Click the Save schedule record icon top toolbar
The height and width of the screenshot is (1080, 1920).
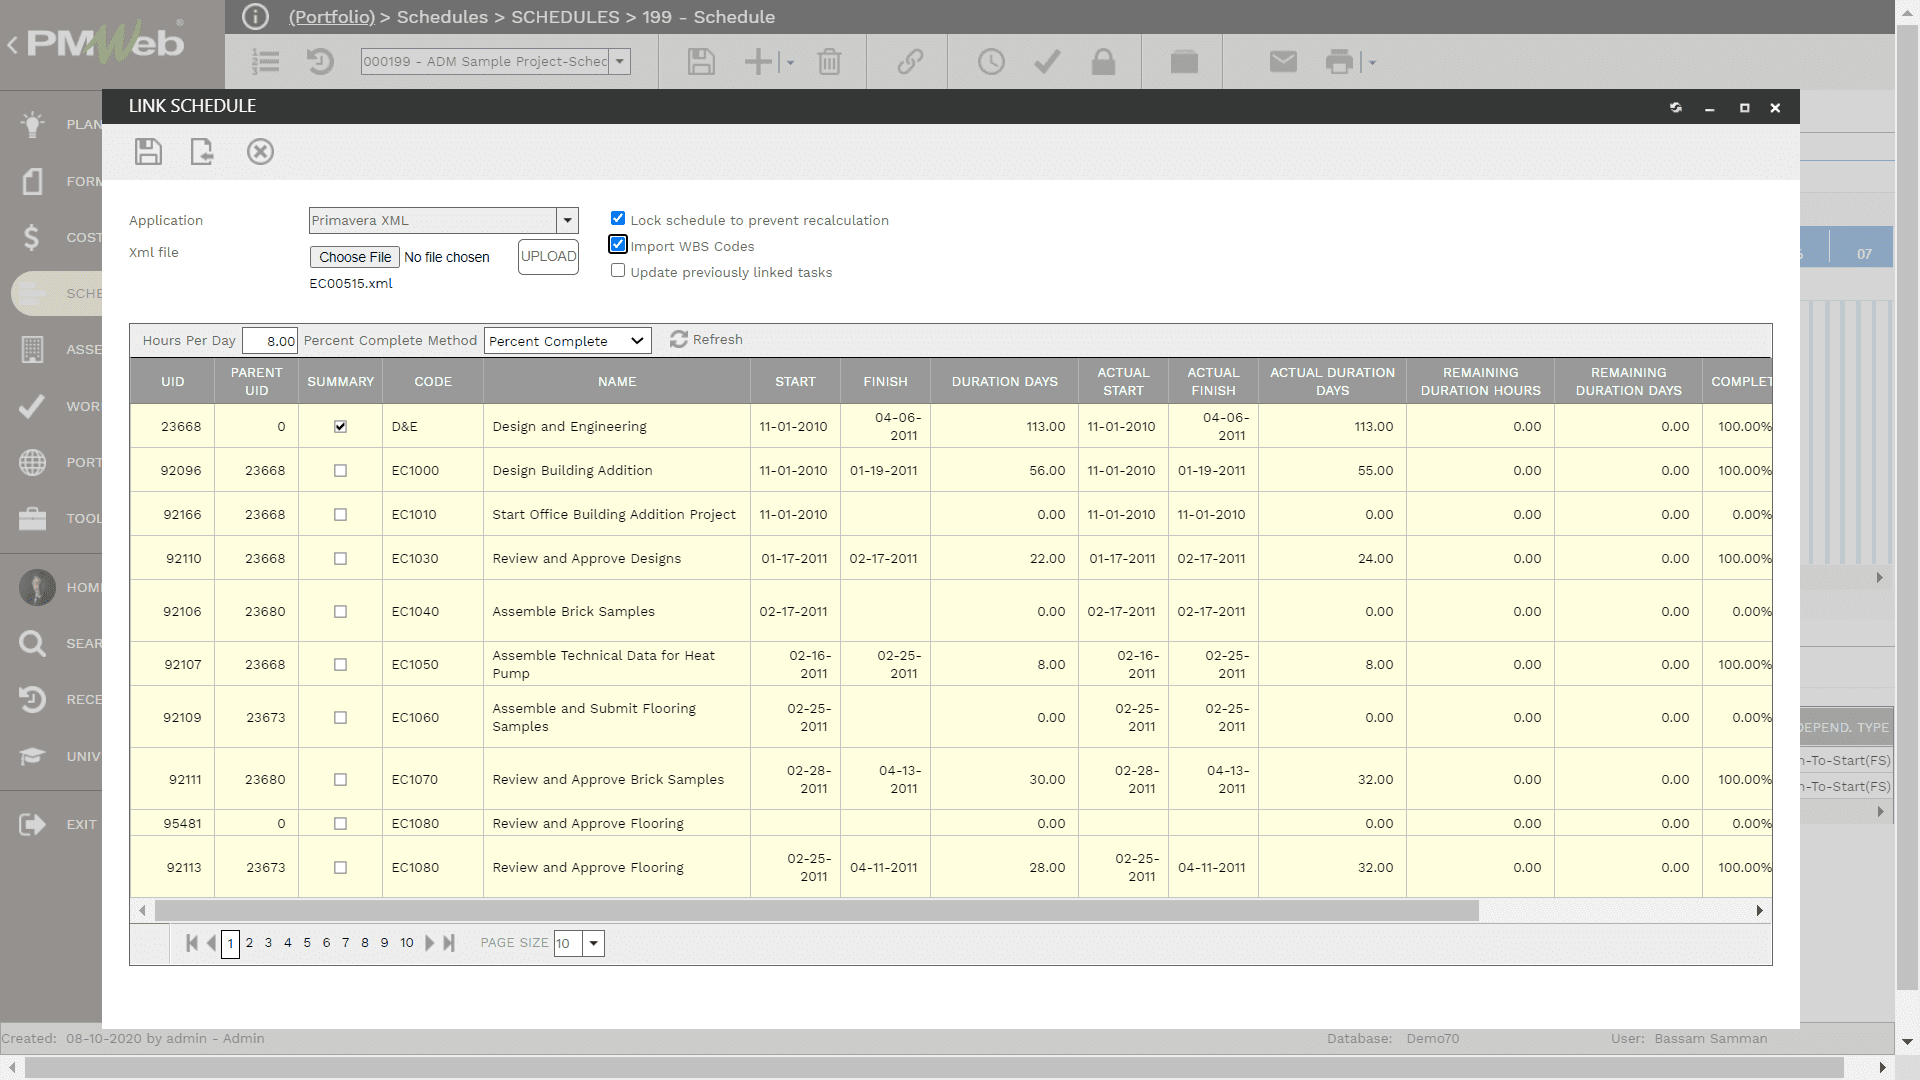tap(148, 150)
